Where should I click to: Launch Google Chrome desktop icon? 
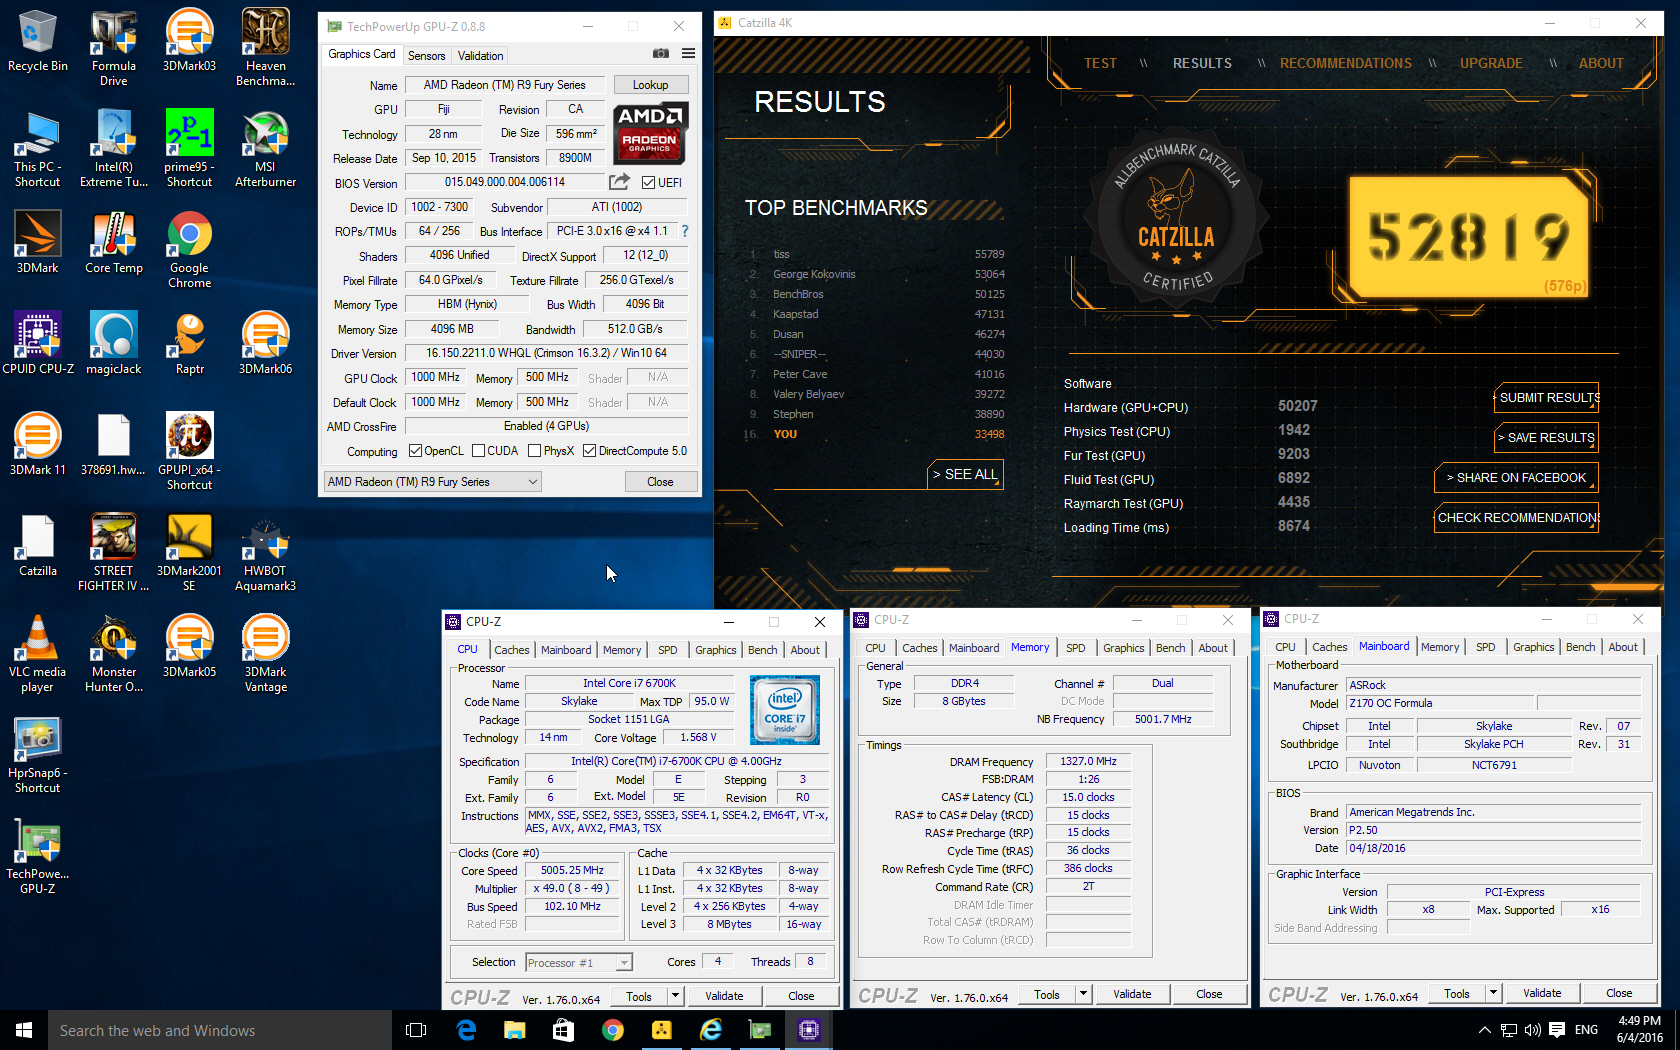189,250
